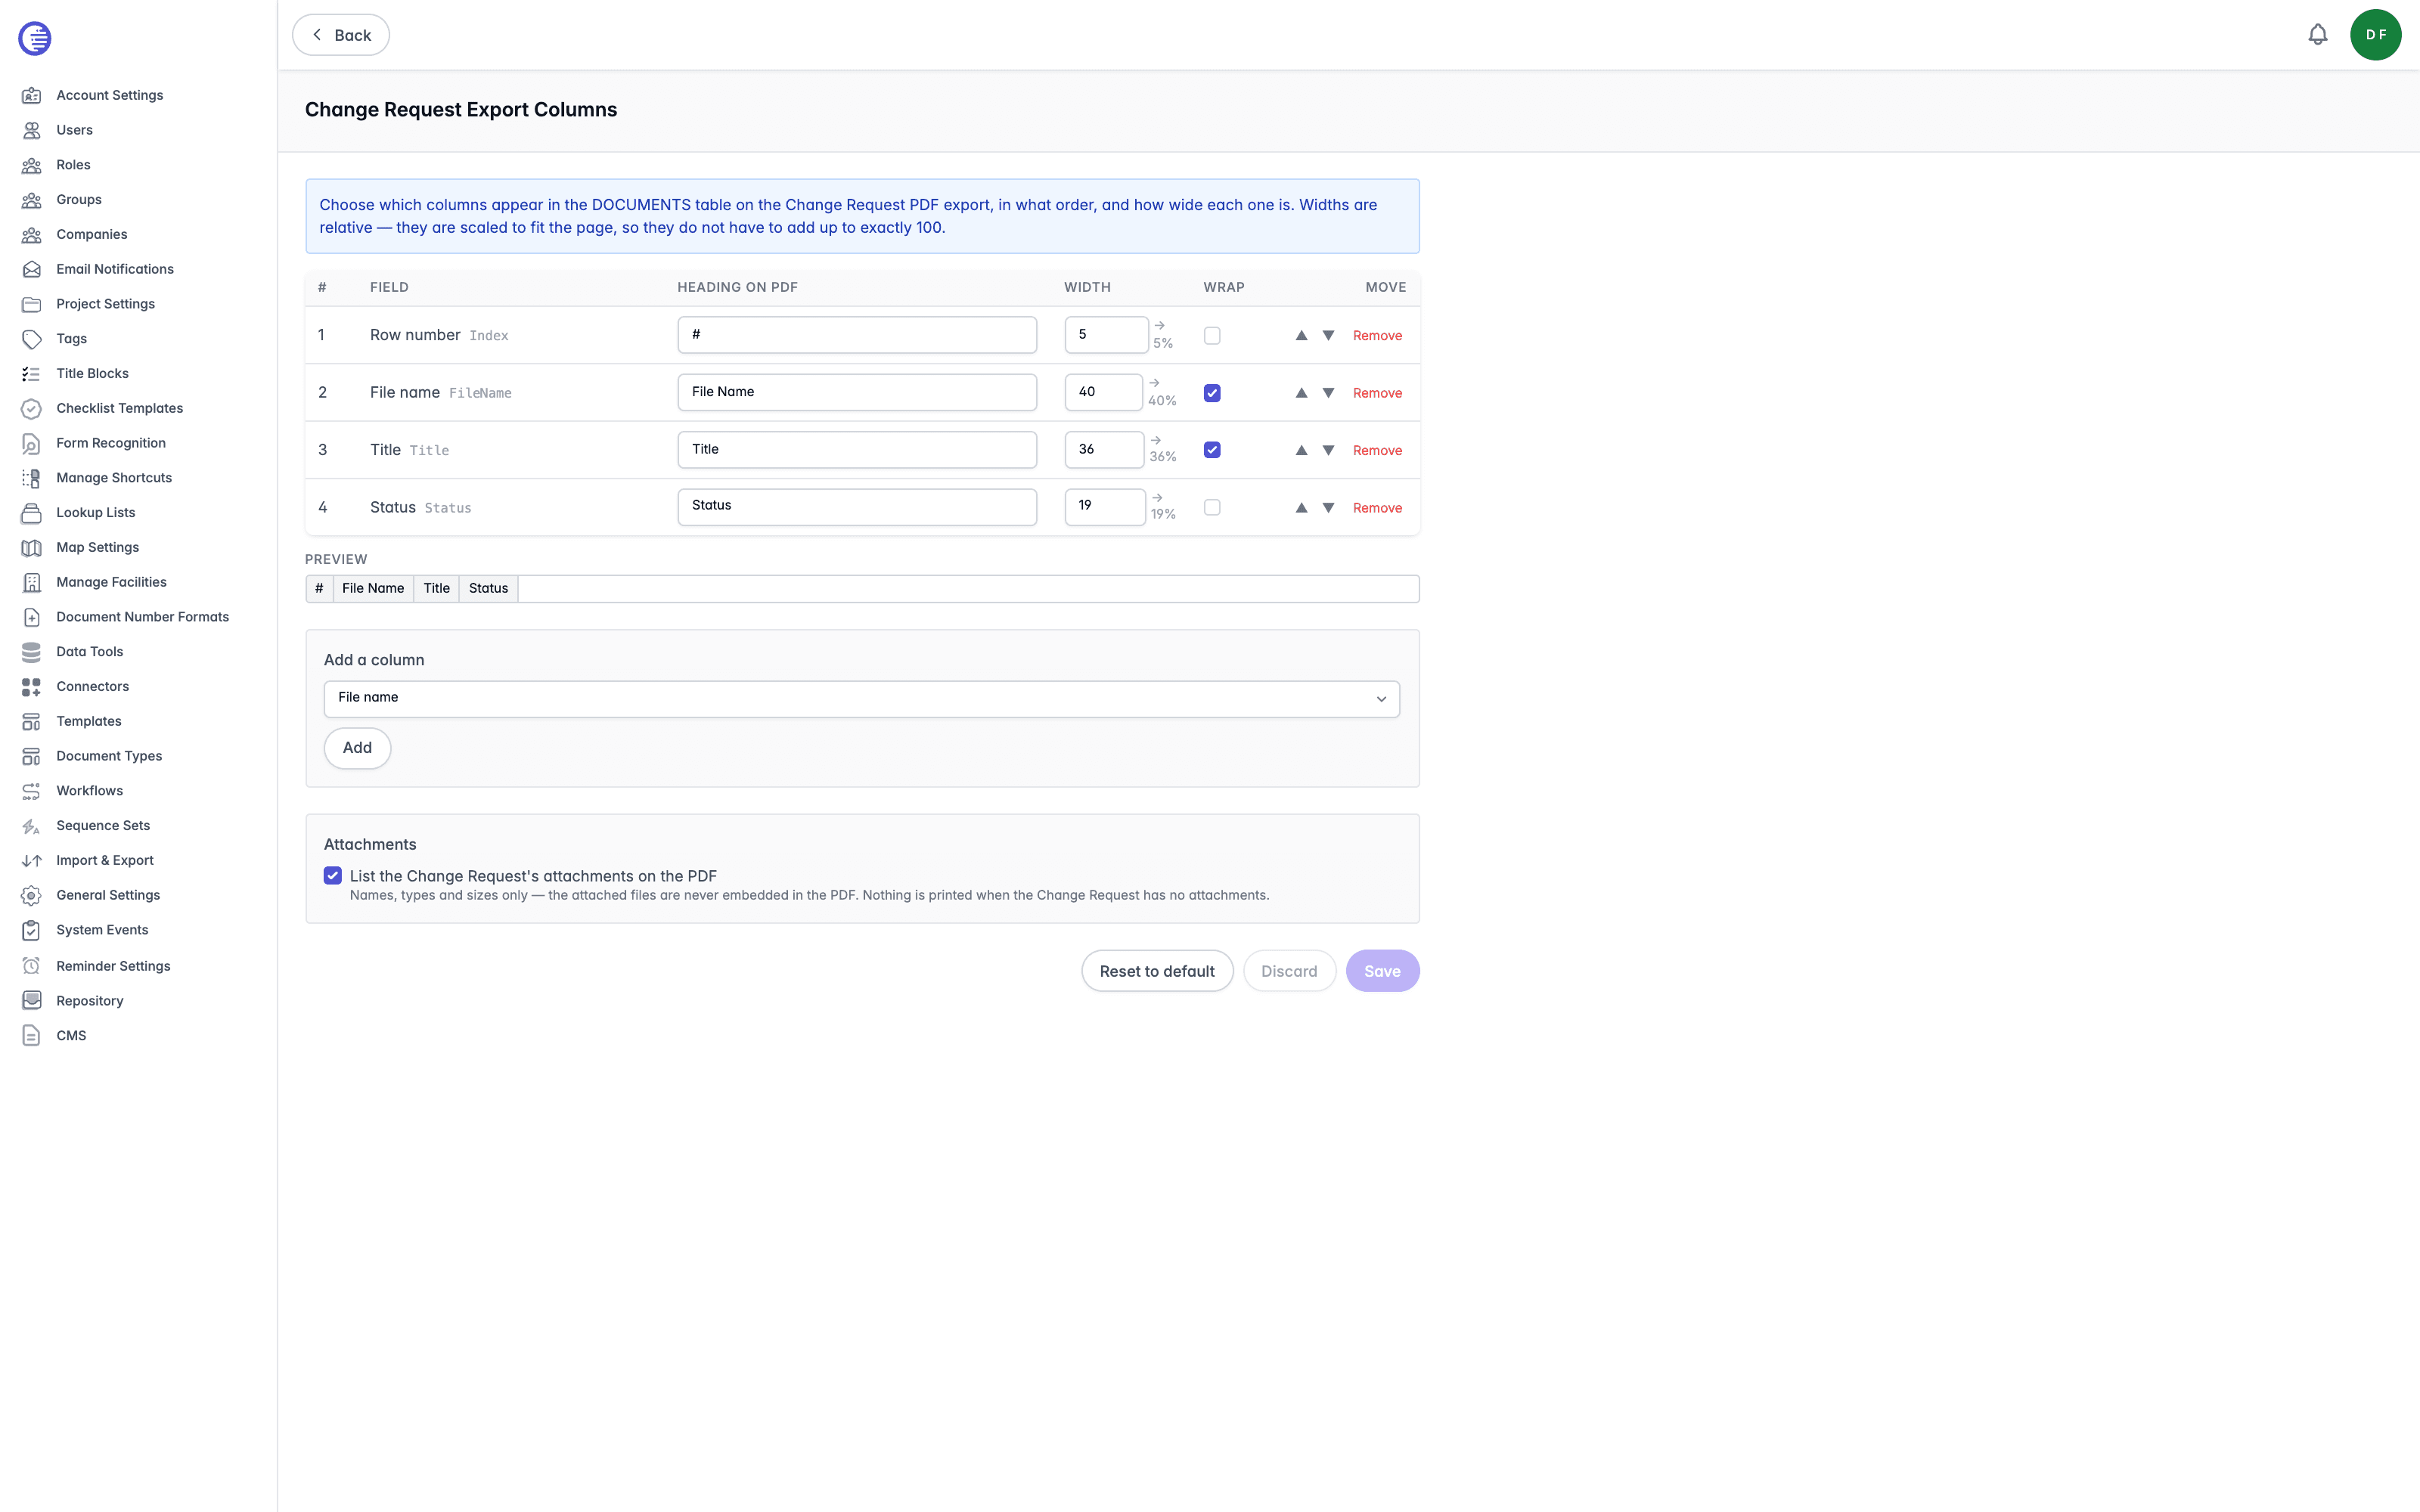Disable wrap for File name column

point(1212,393)
